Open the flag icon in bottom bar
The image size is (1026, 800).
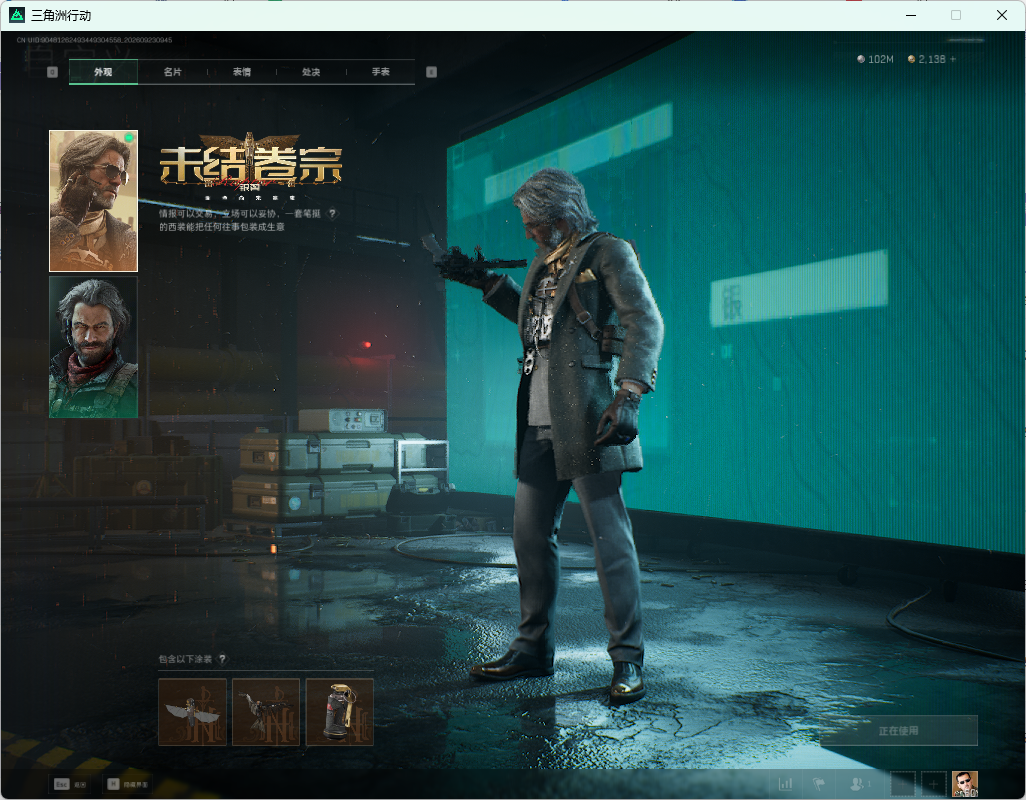pyautogui.click(x=819, y=784)
